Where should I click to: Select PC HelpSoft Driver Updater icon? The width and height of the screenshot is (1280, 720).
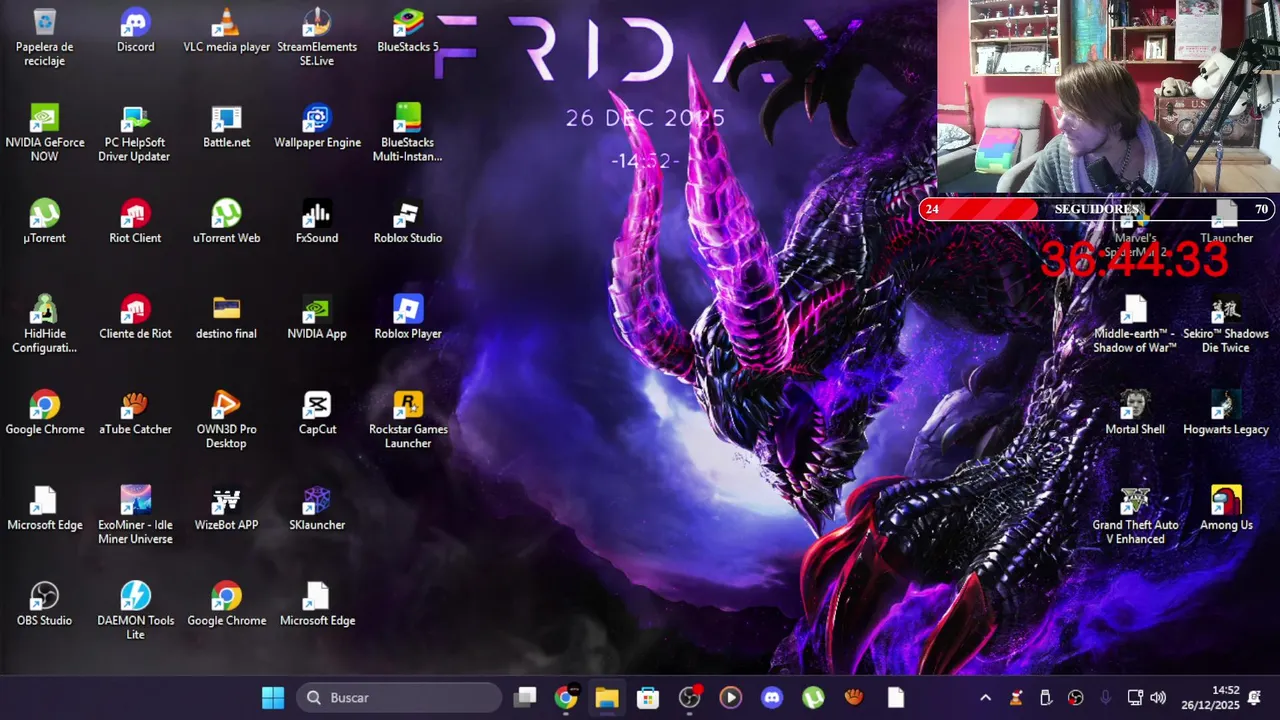(135, 133)
